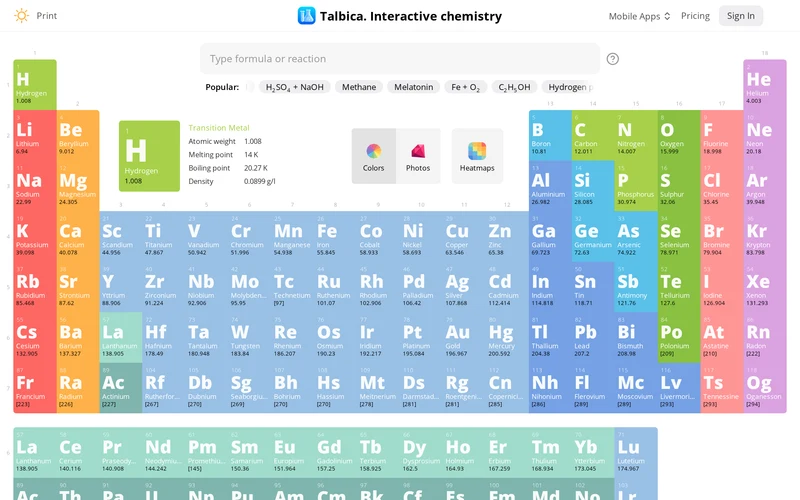
Task: Select the Iron element tile
Action: pos(335,236)
